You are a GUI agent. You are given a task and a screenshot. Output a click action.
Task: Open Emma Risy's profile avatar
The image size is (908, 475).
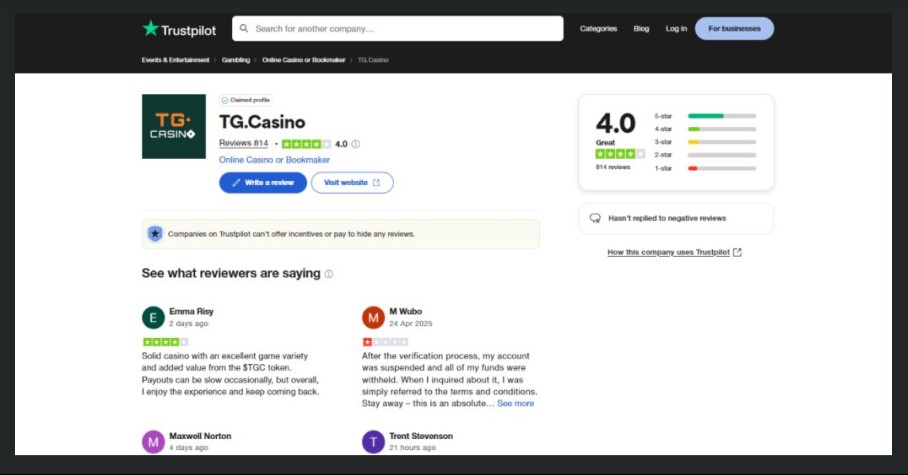(x=153, y=318)
